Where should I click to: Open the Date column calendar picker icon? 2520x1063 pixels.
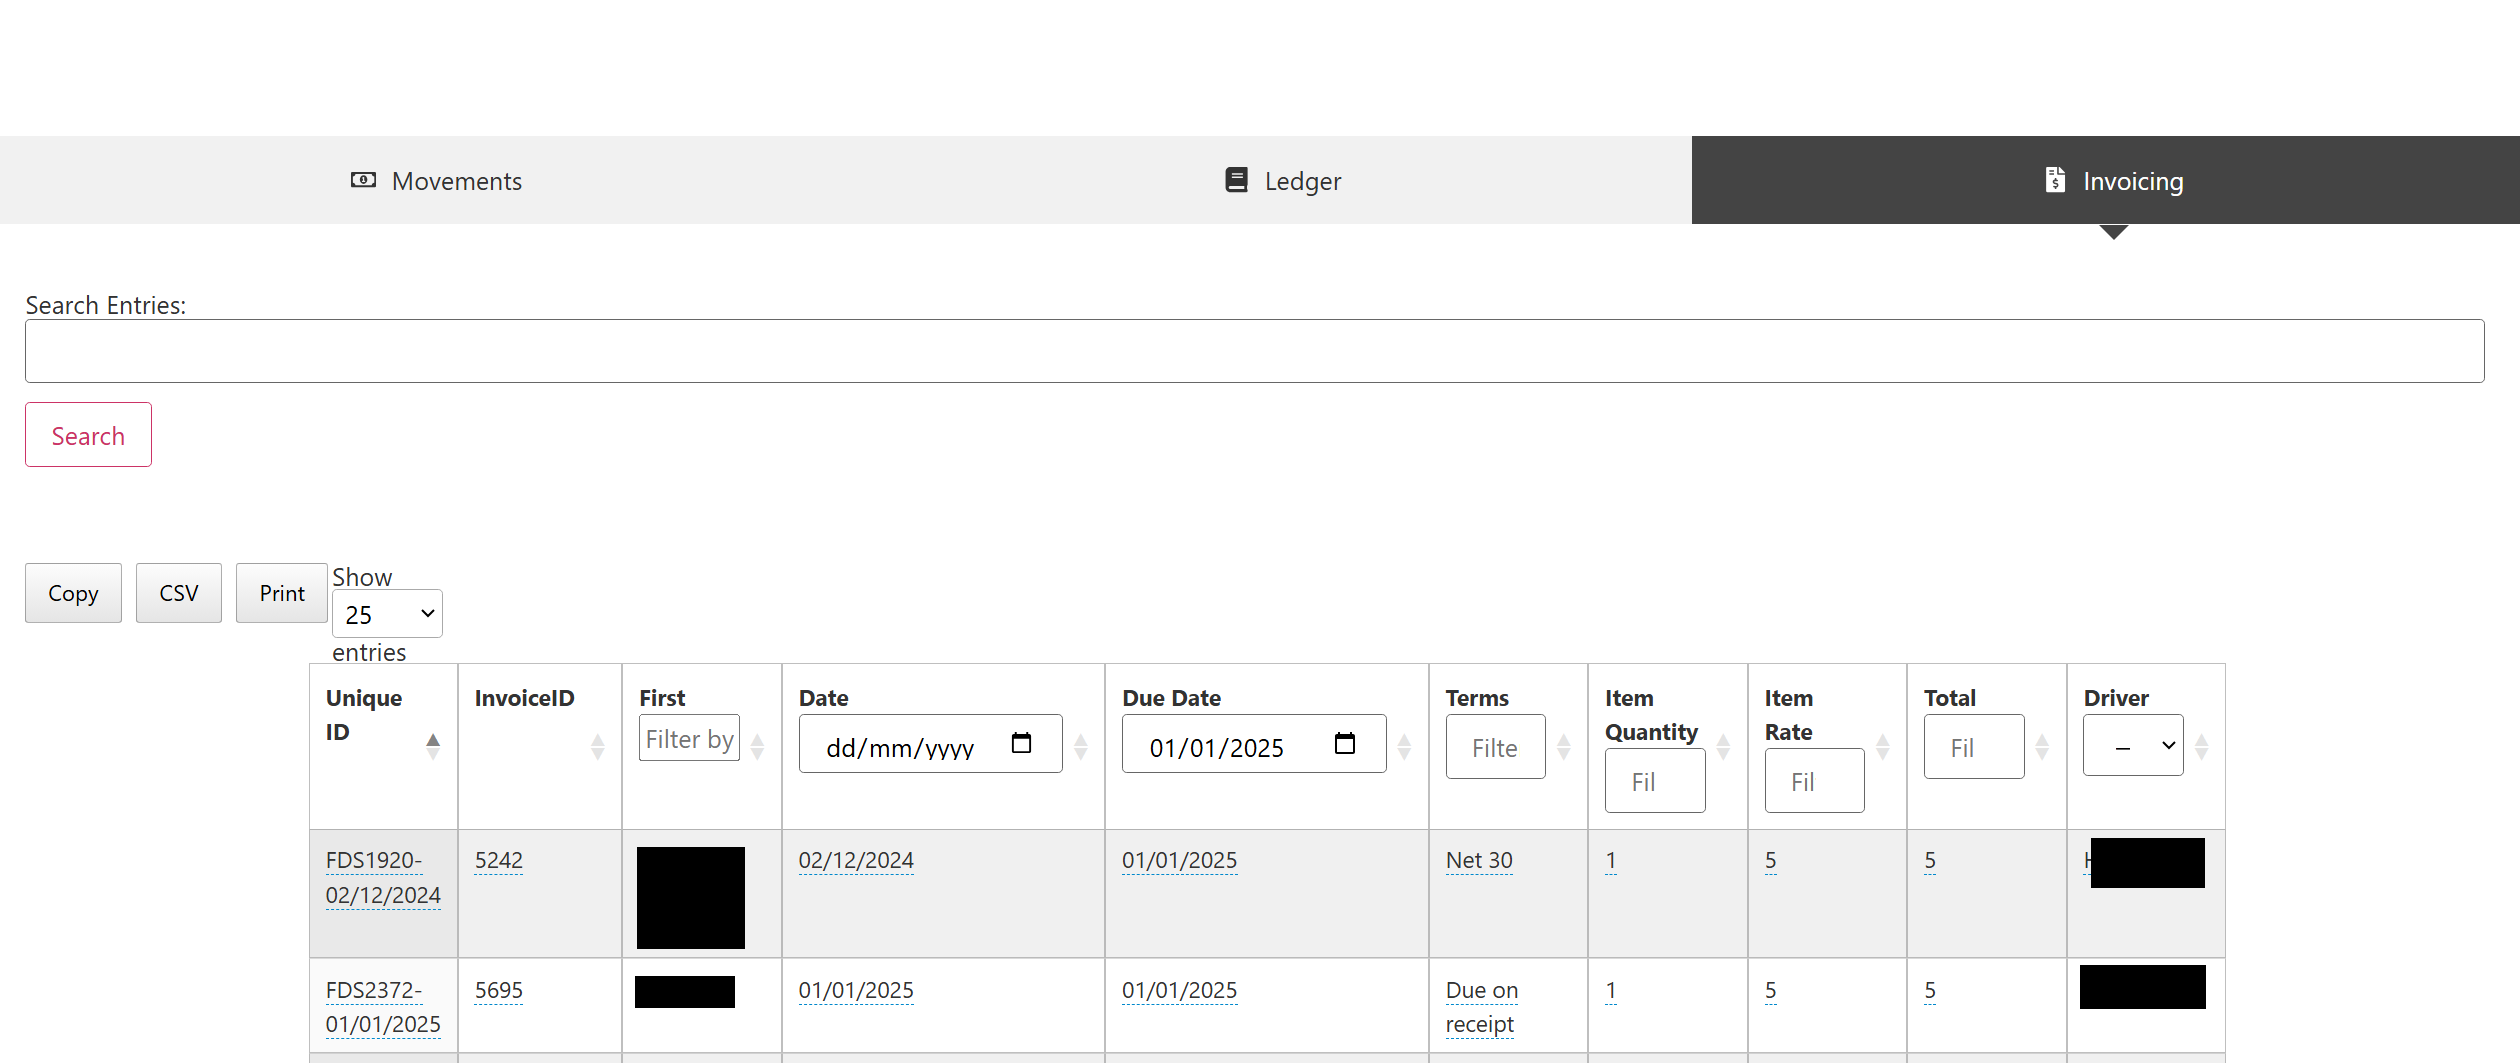1021,743
